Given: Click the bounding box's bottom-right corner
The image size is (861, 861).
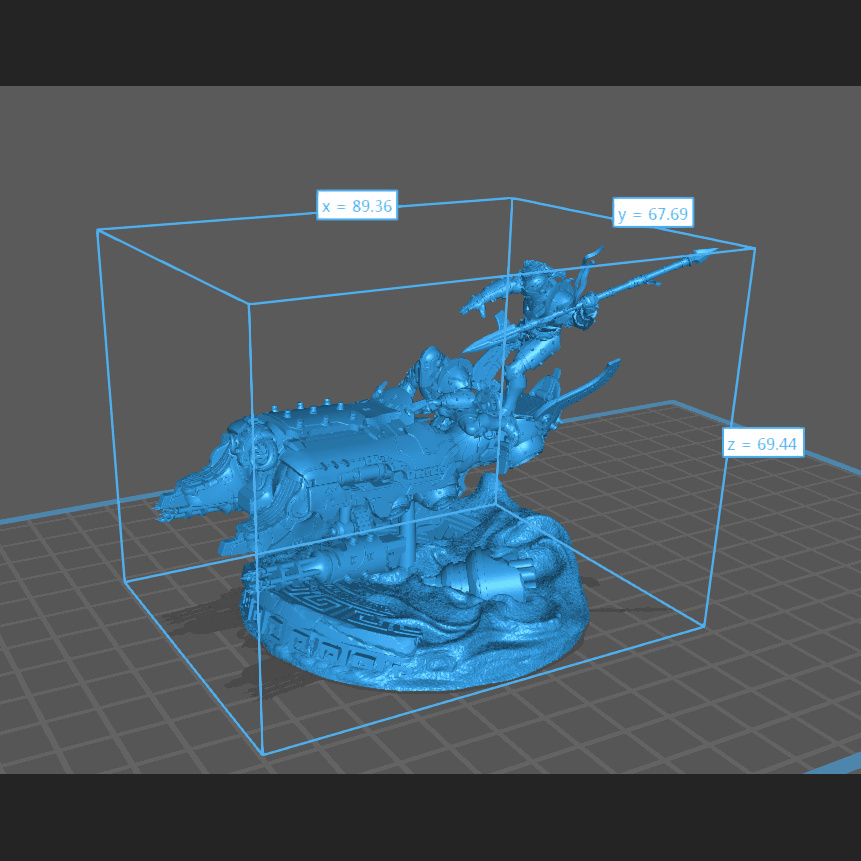Looking at the screenshot, I should coord(705,627).
